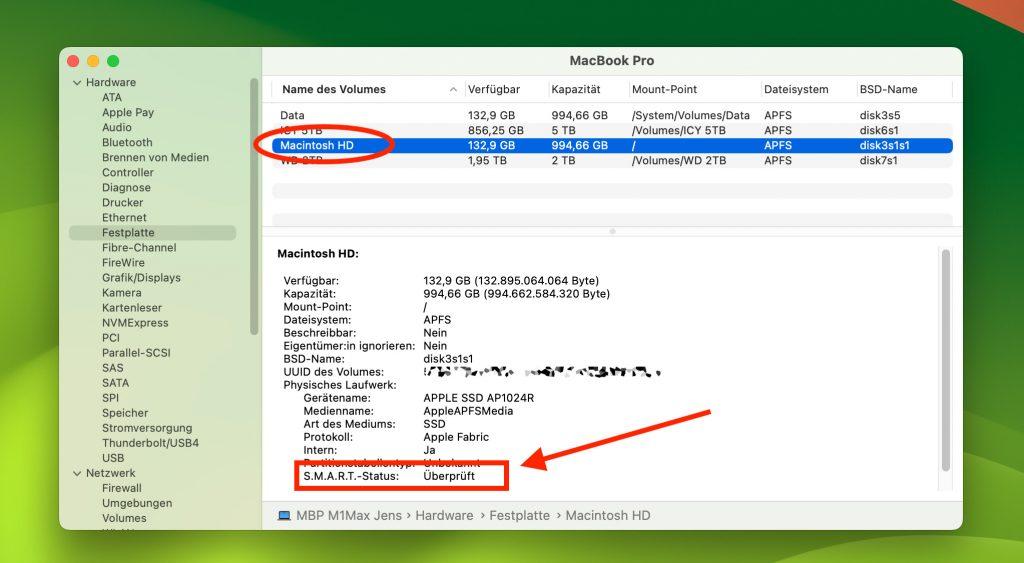Screen dimensions: 1024x563
Task: Open SAS in the sidebar
Action: point(112,368)
